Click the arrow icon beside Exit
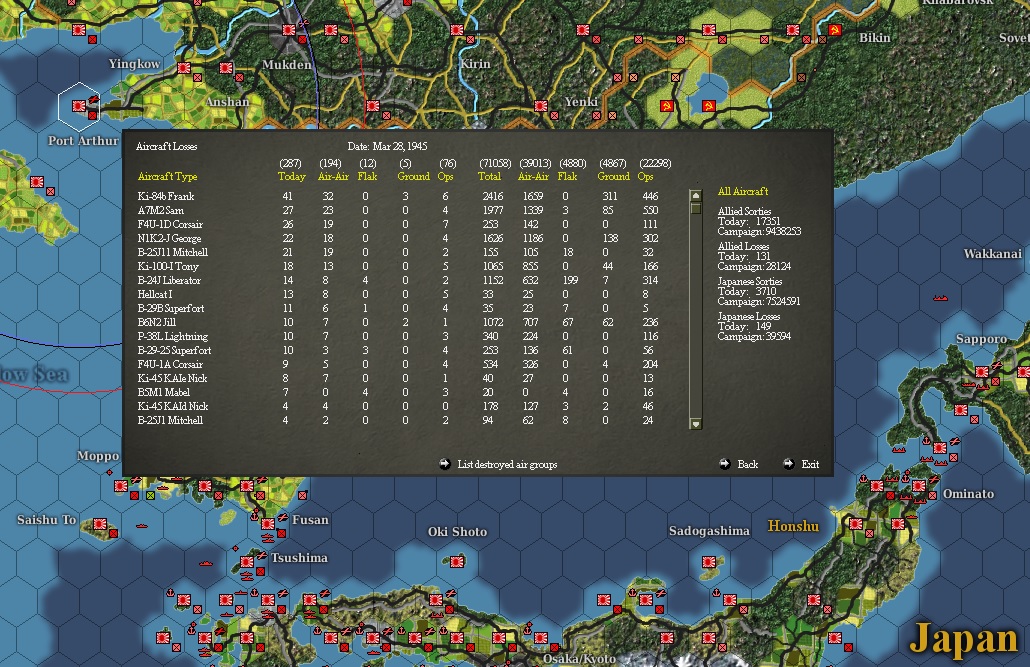1030x667 pixels. [788, 463]
